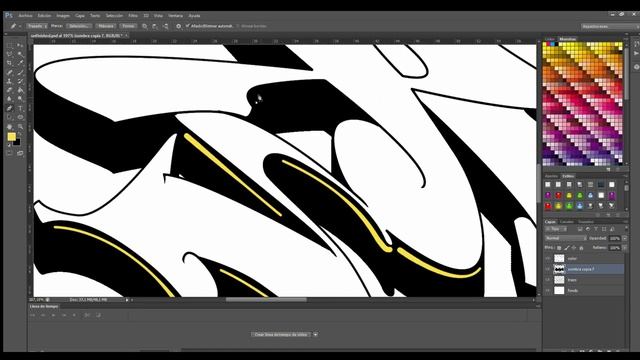Select the Ellipse shape tool
Viewport: 640px width, 360px height.
pyautogui.click(x=20, y=117)
